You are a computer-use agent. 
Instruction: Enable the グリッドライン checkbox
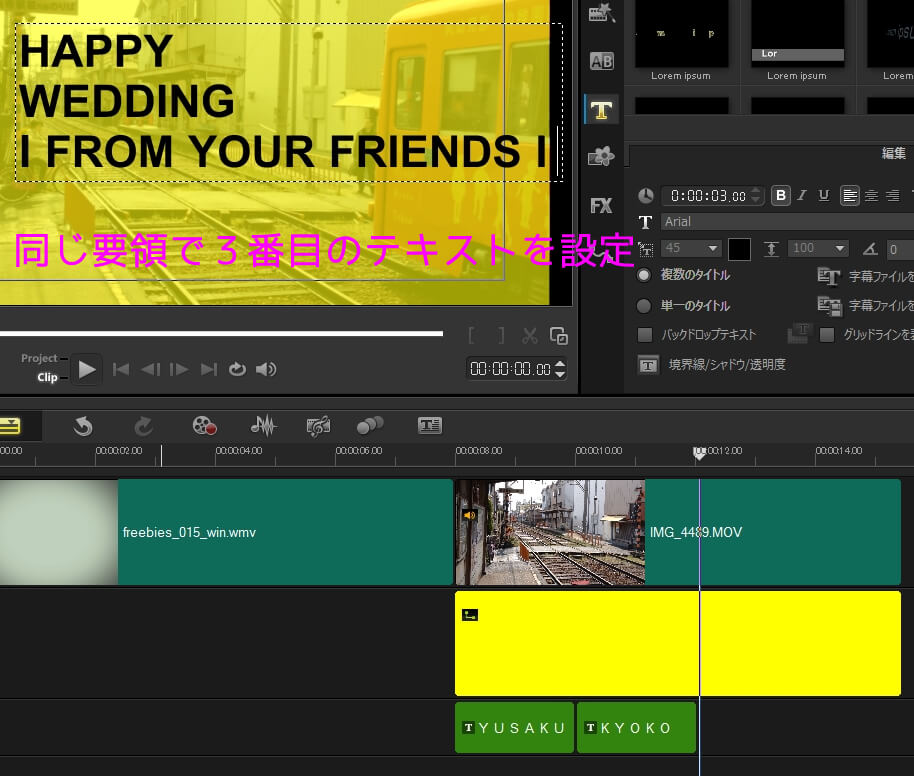(827, 335)
